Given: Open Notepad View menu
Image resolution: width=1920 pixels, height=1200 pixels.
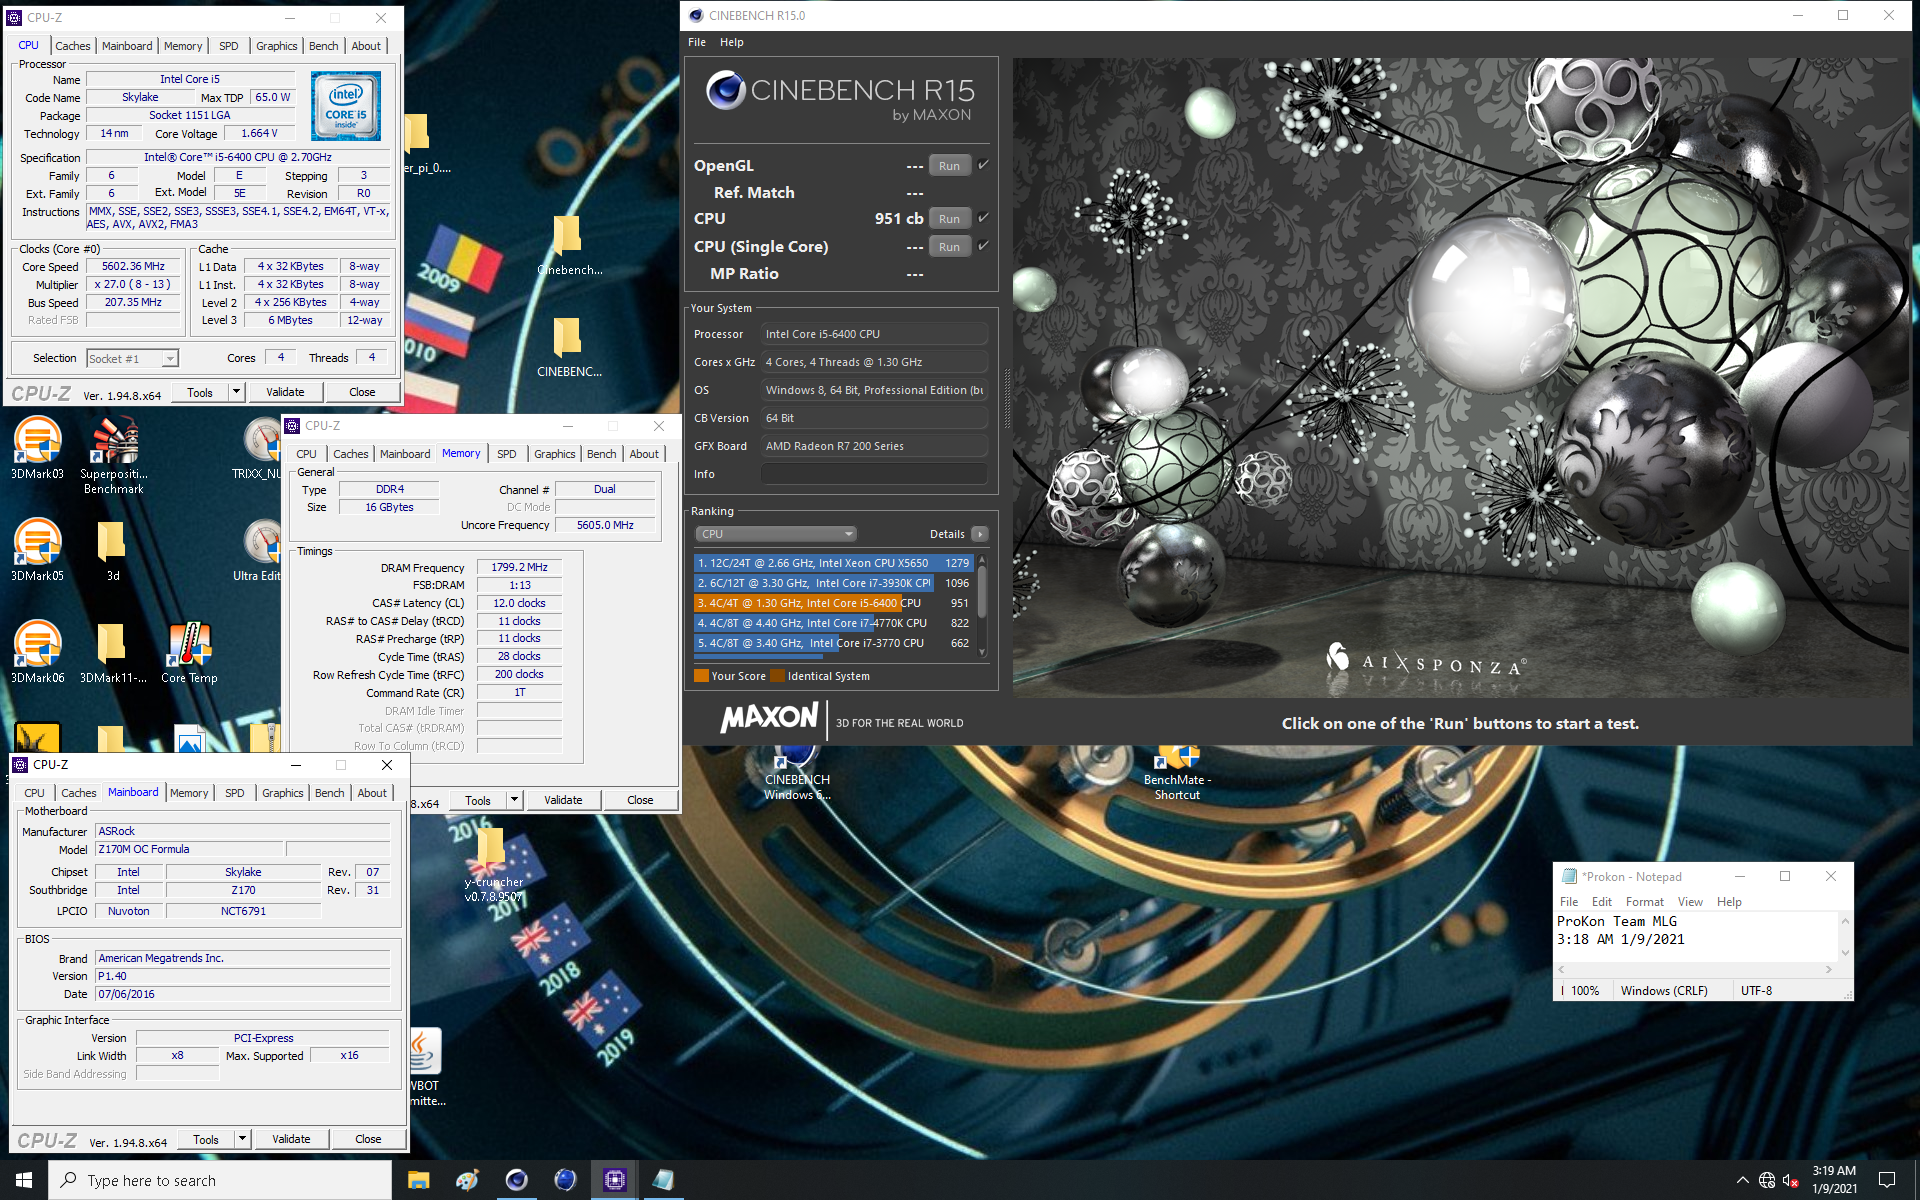Looking at the screenshot, I should 1690,902.
